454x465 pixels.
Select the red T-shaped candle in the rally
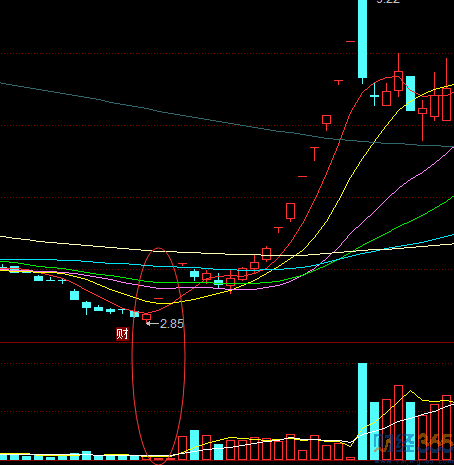coord(314,153)
